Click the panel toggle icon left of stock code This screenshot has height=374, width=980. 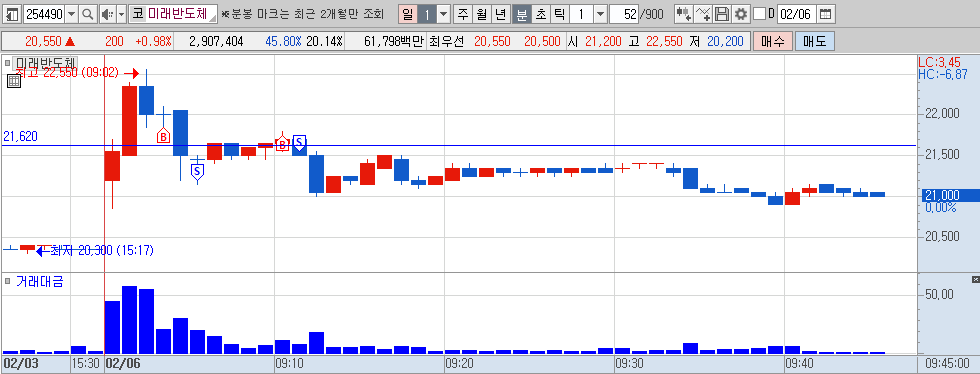pyautogui.click(x=12, y=14)
